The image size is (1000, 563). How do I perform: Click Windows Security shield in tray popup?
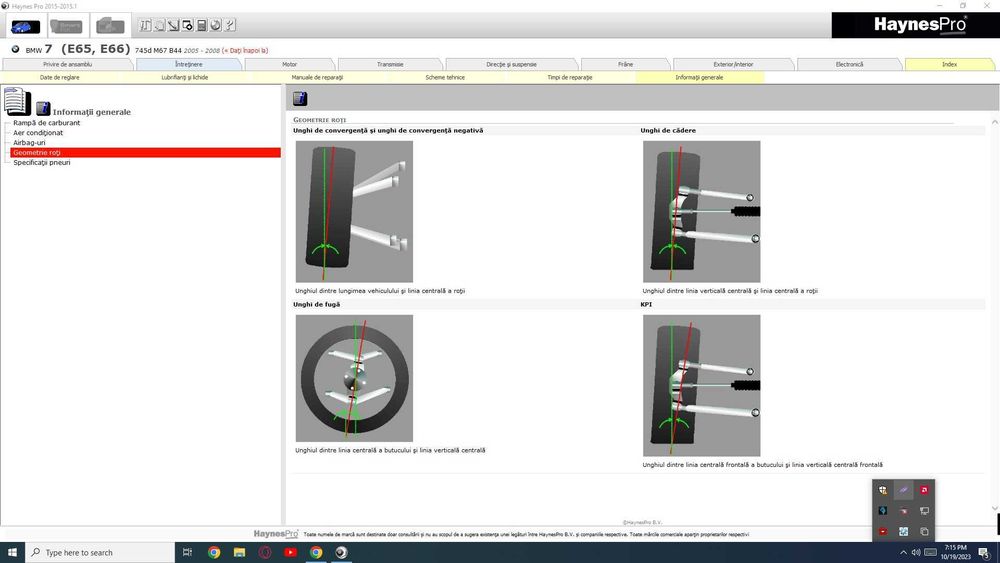coord(883,490)
